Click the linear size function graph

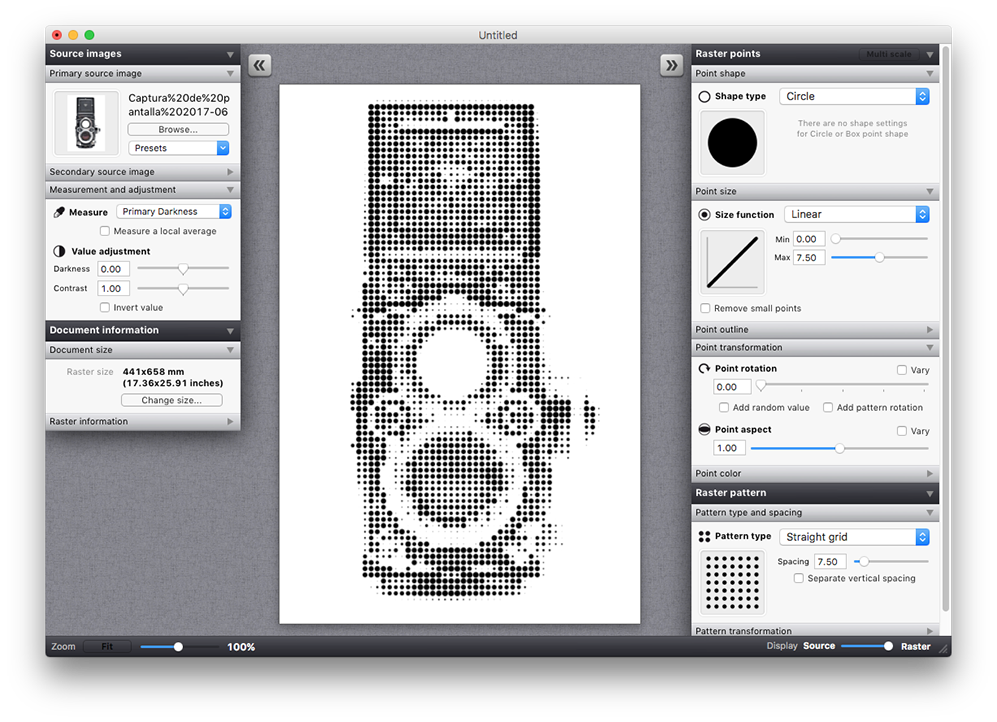pyautogui.click(x=732, y=261)
